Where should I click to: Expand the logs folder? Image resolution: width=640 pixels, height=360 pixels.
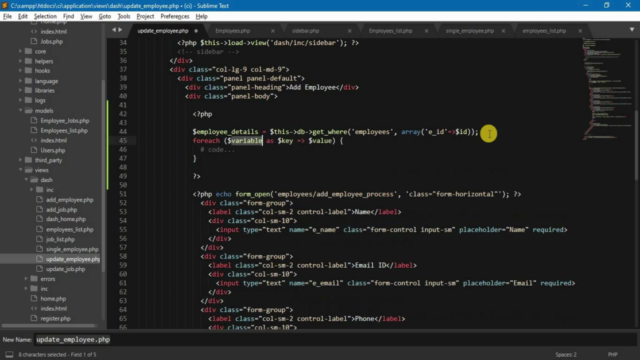[20, 100]
